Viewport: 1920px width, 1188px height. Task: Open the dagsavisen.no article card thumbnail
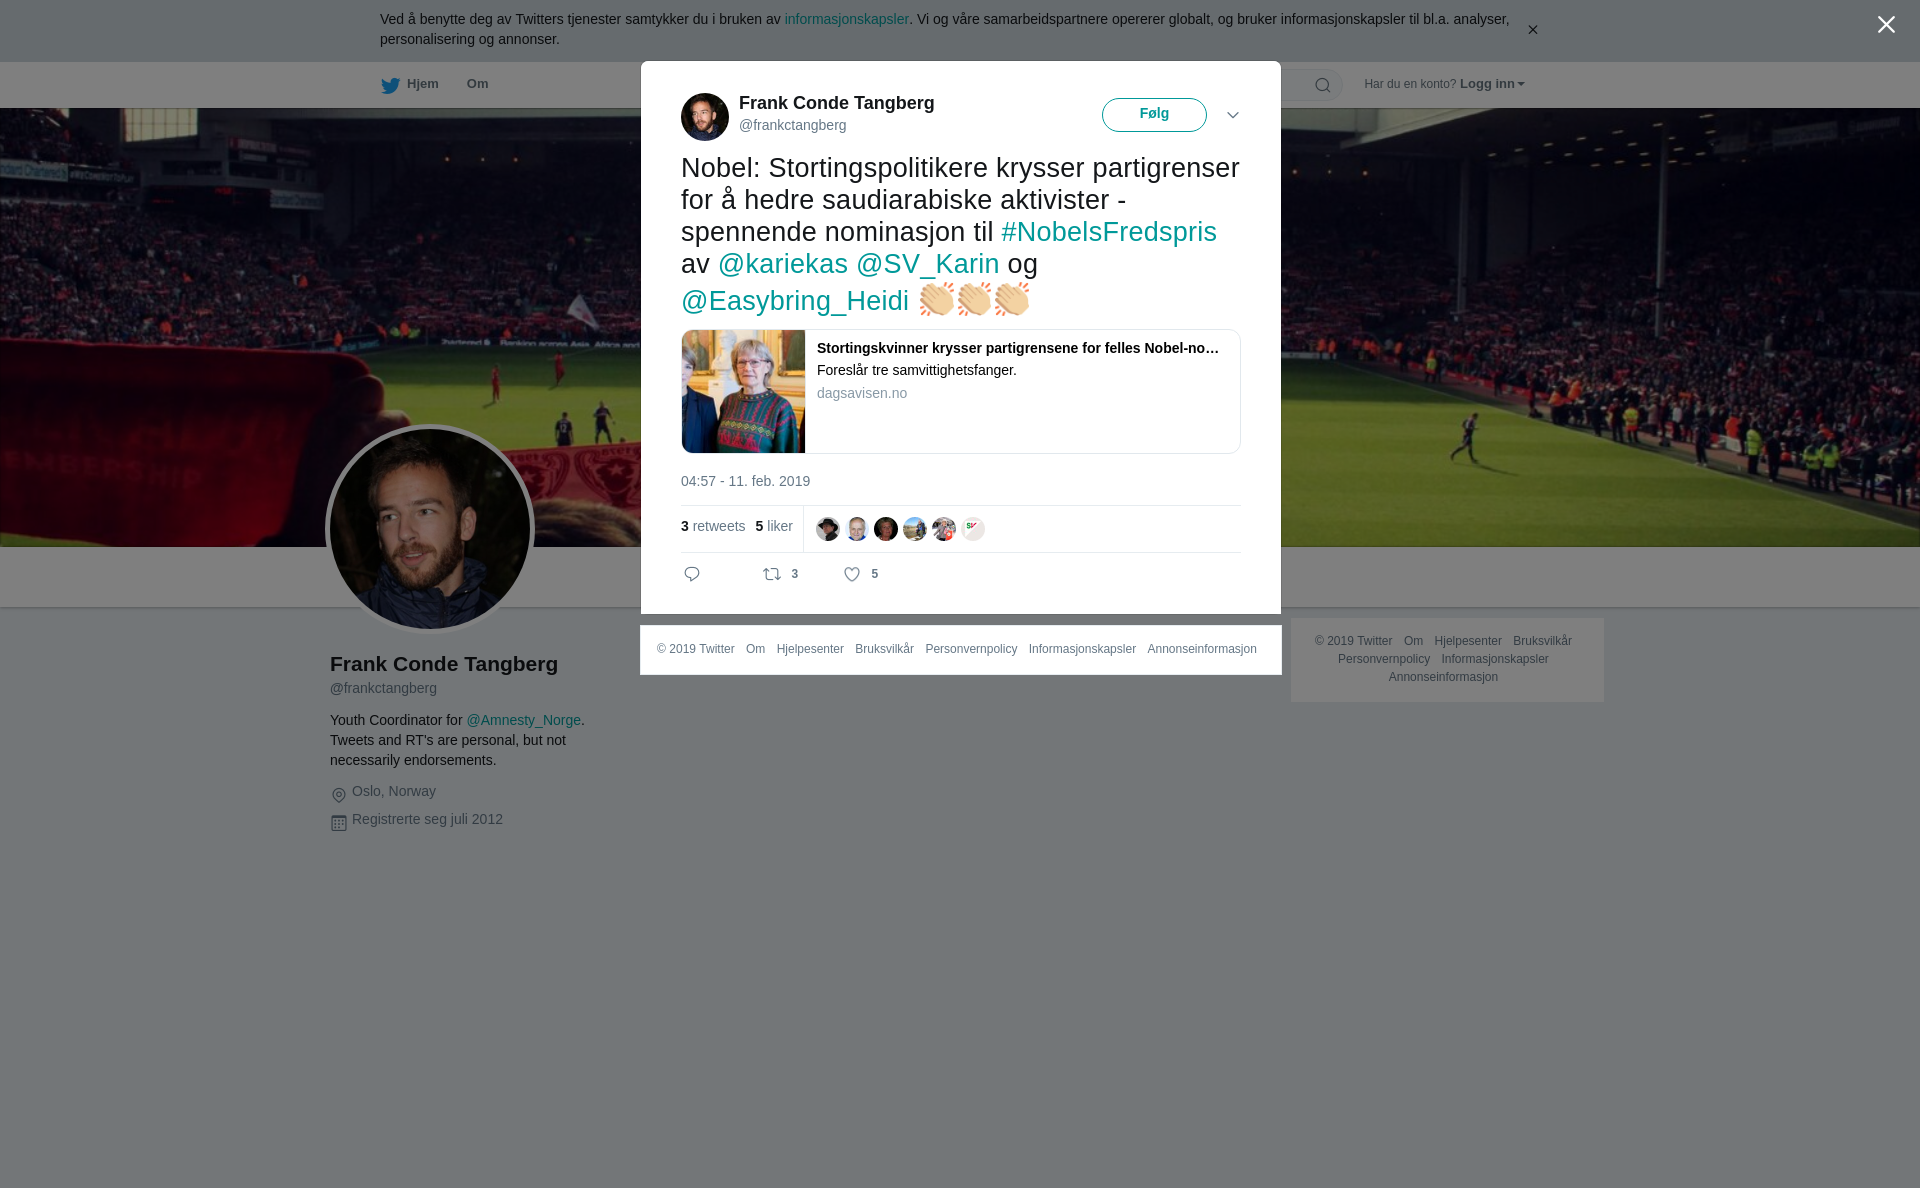(x=743, y=391)
